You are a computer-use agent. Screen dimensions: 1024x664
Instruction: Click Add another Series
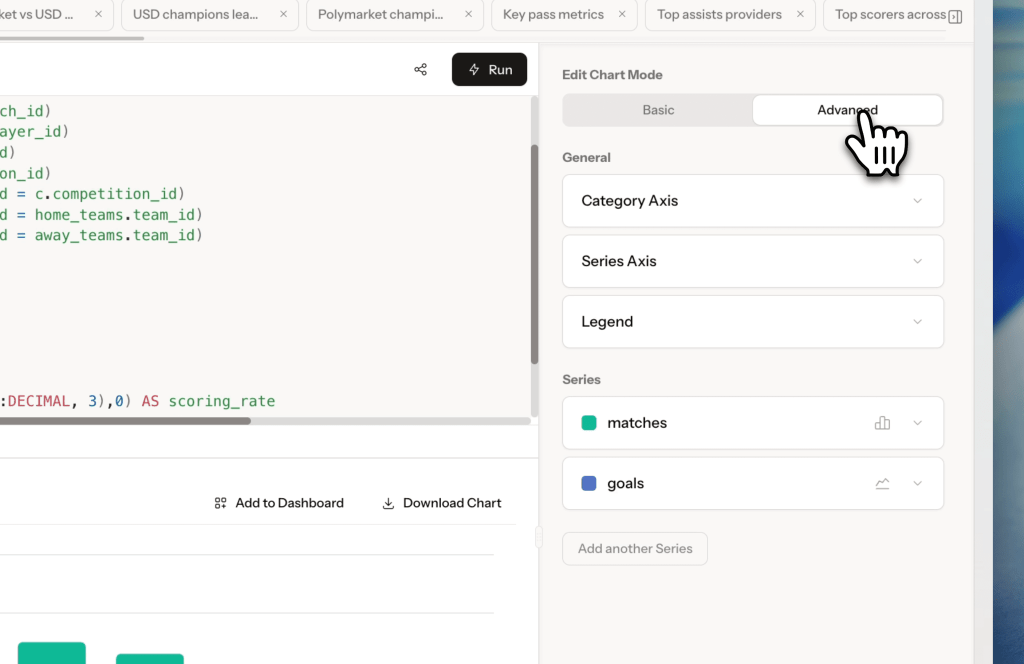click(634, 548)
